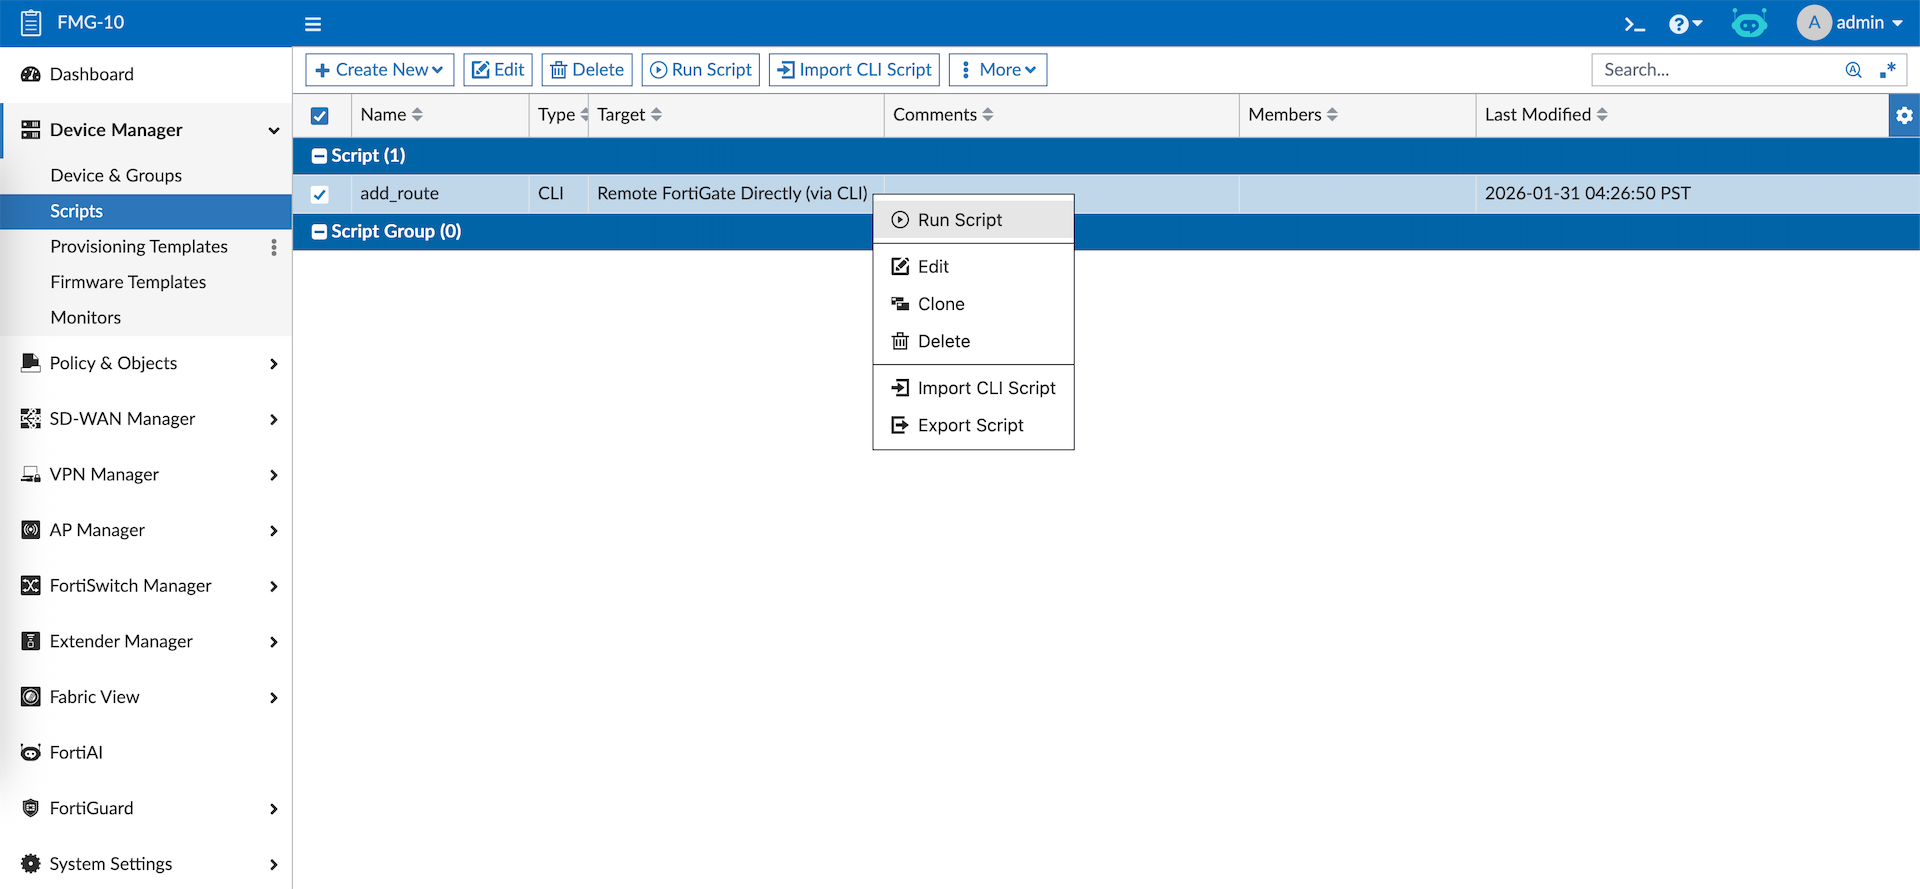Collapse the Script Group (0) section
1920x889 pixels.
click(320, 232)
